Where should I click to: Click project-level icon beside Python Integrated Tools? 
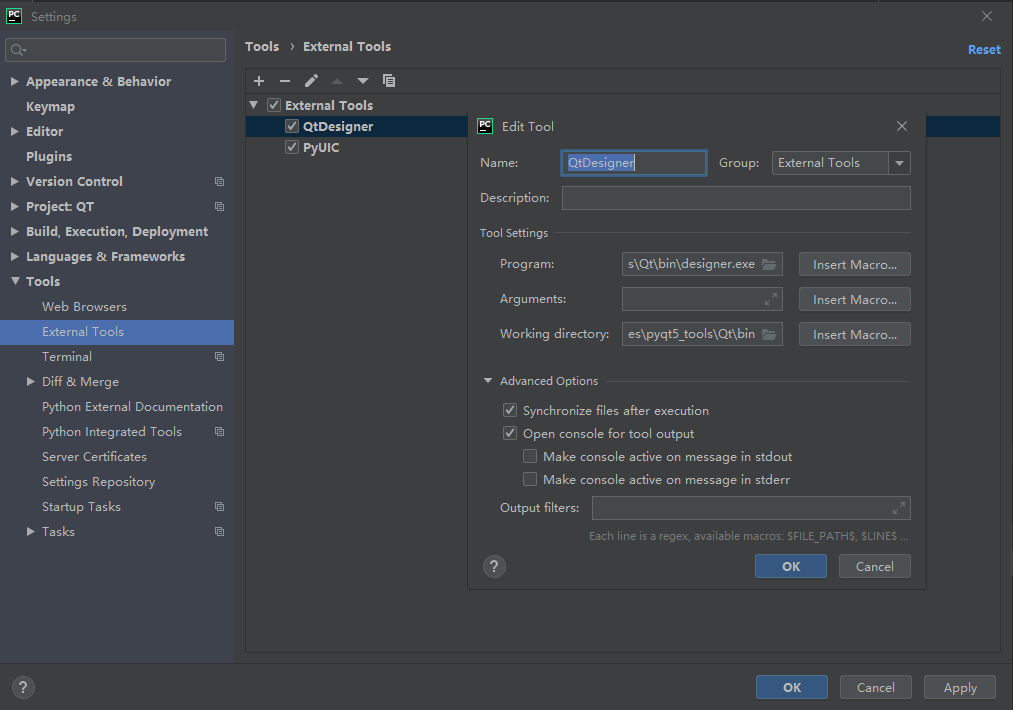coord(220,432)
